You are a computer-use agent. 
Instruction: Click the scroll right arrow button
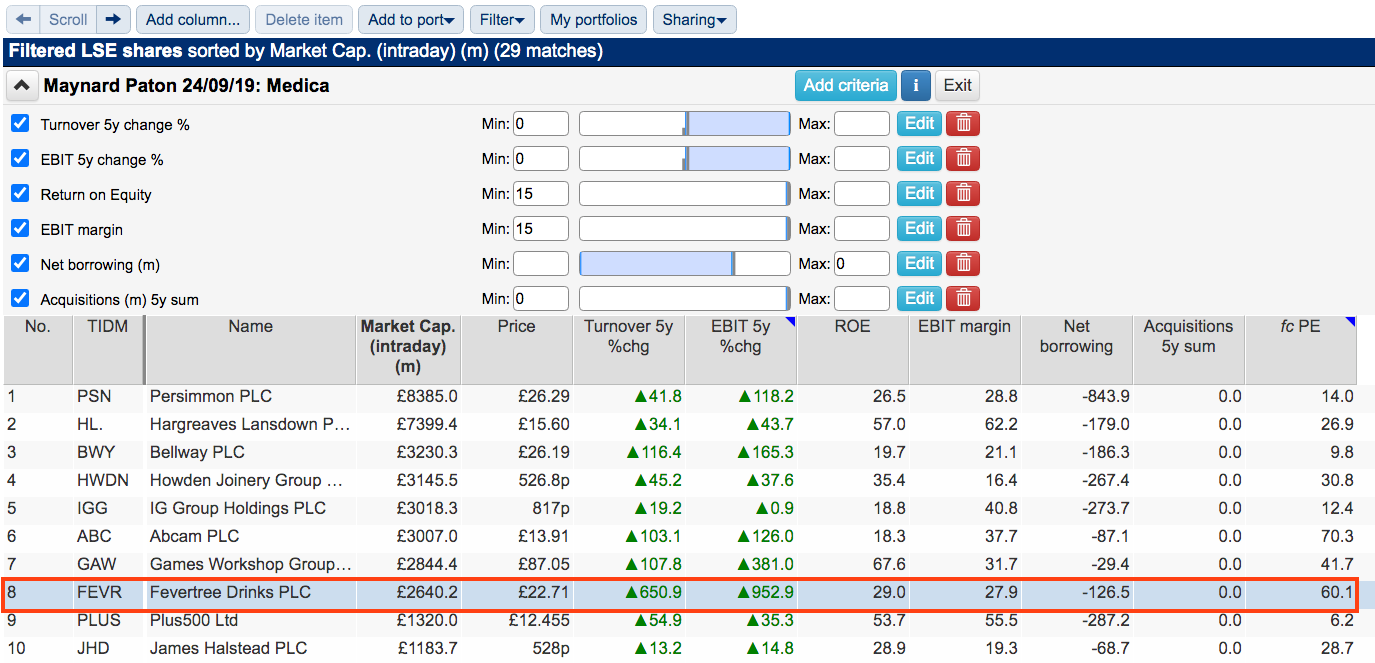(113, 19)
